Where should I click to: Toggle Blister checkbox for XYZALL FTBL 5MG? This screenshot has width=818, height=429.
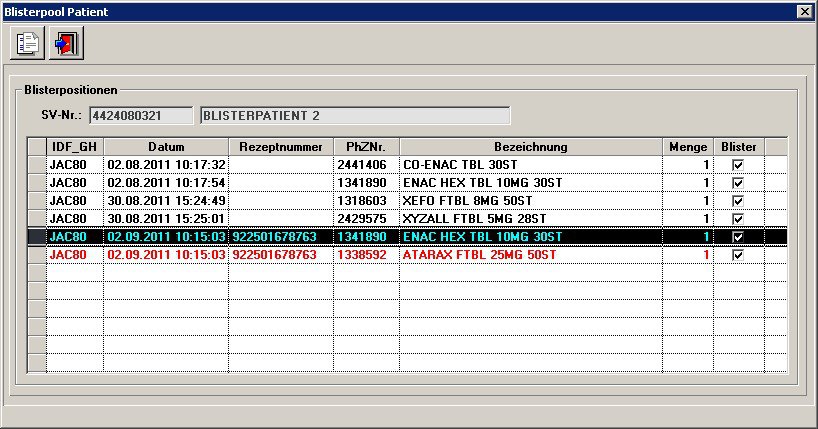click(738, 219)
